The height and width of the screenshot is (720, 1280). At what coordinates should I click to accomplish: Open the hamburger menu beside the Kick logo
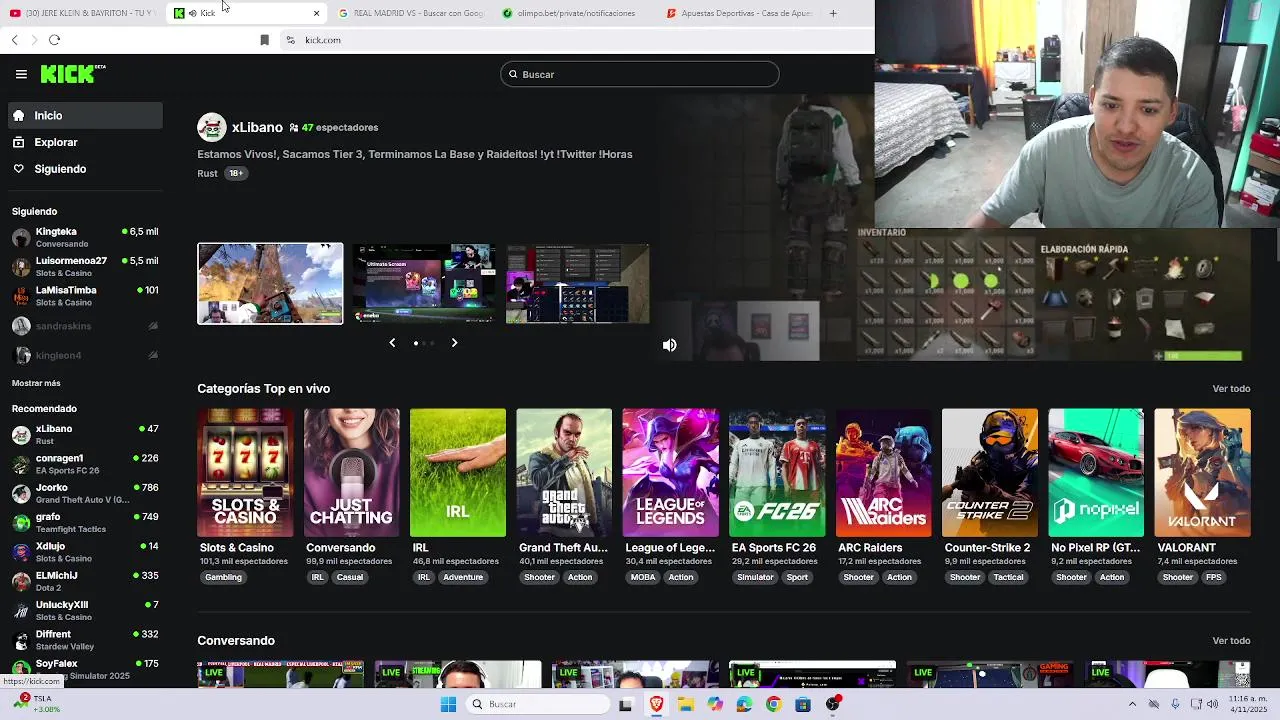tap(21, 74)
